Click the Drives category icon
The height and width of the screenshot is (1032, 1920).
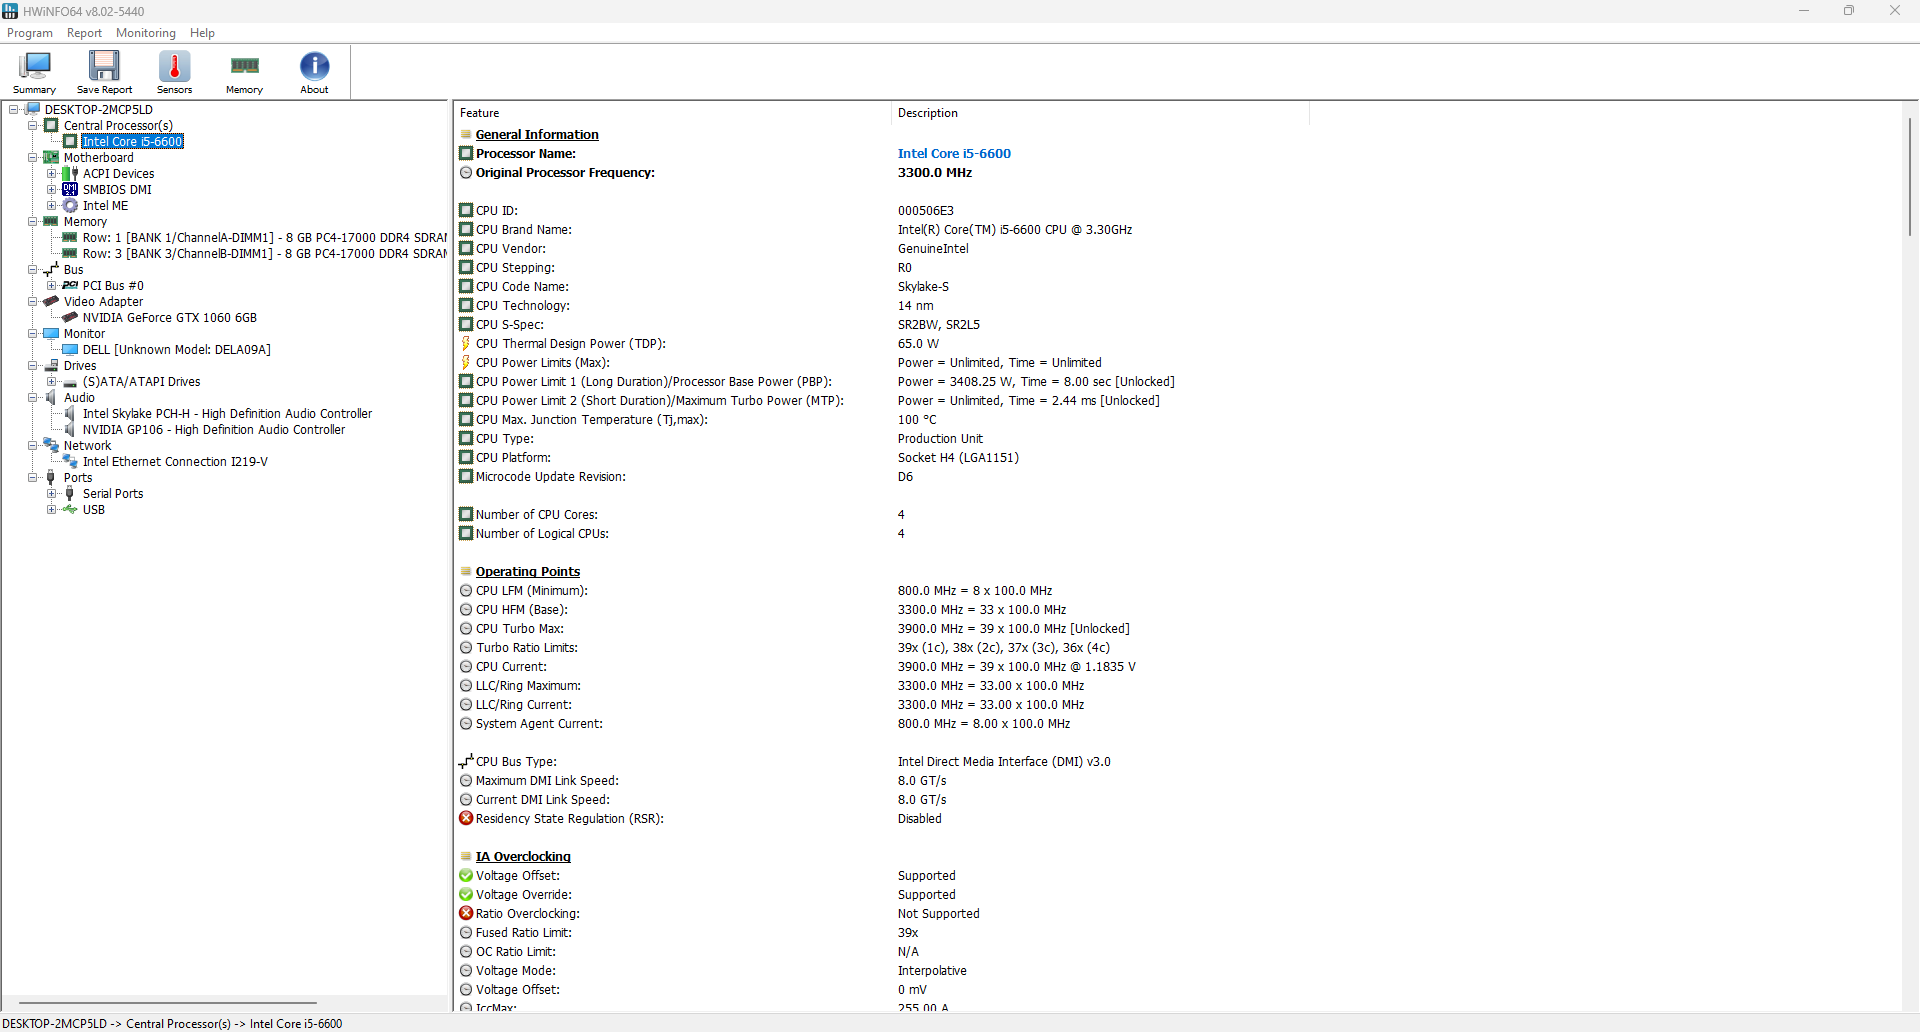pos(51,365)
